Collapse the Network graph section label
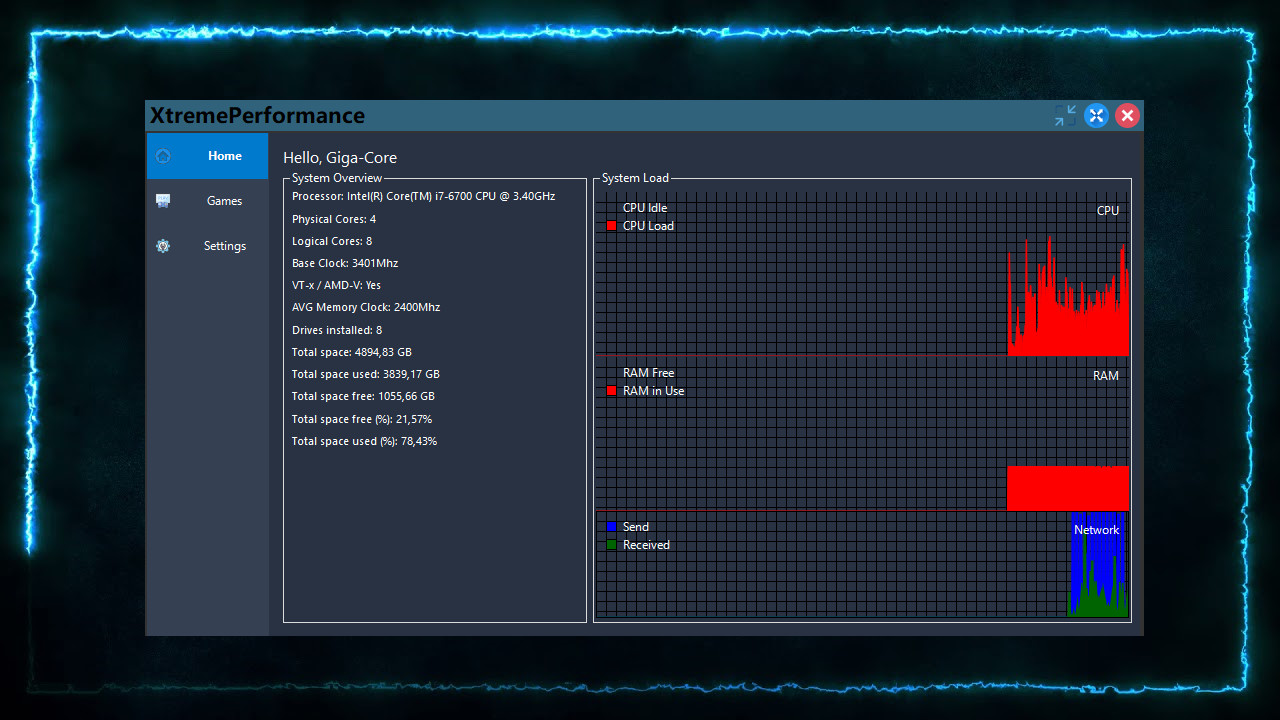 [x=1096, y=529]
